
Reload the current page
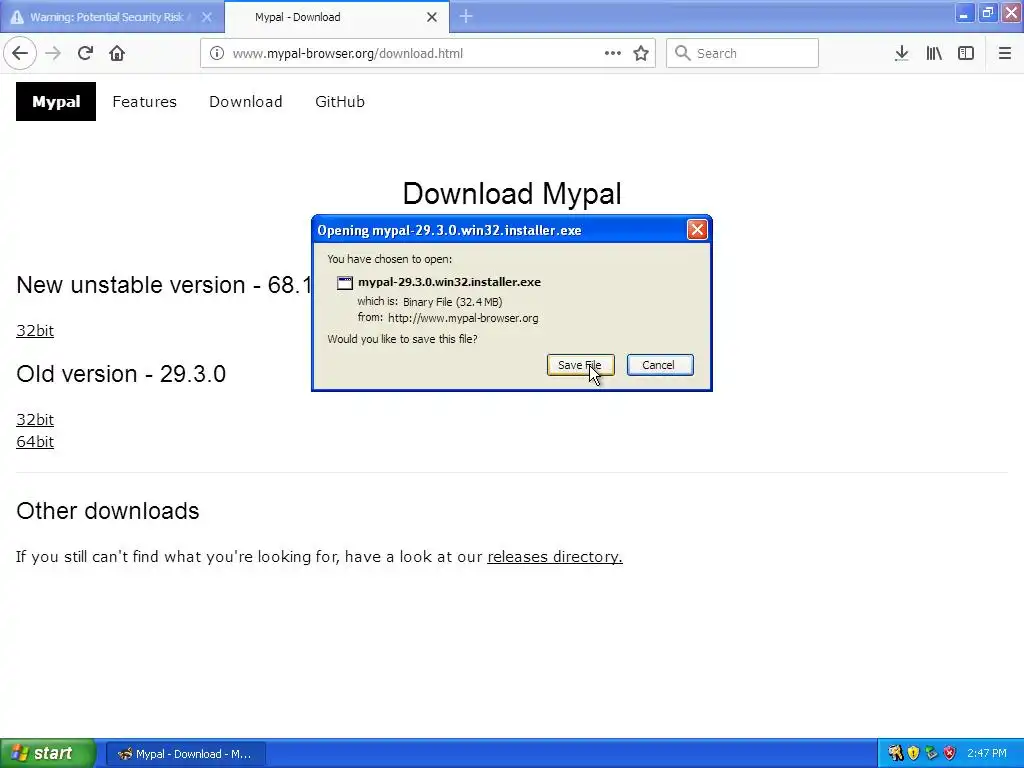coord(85,54)
